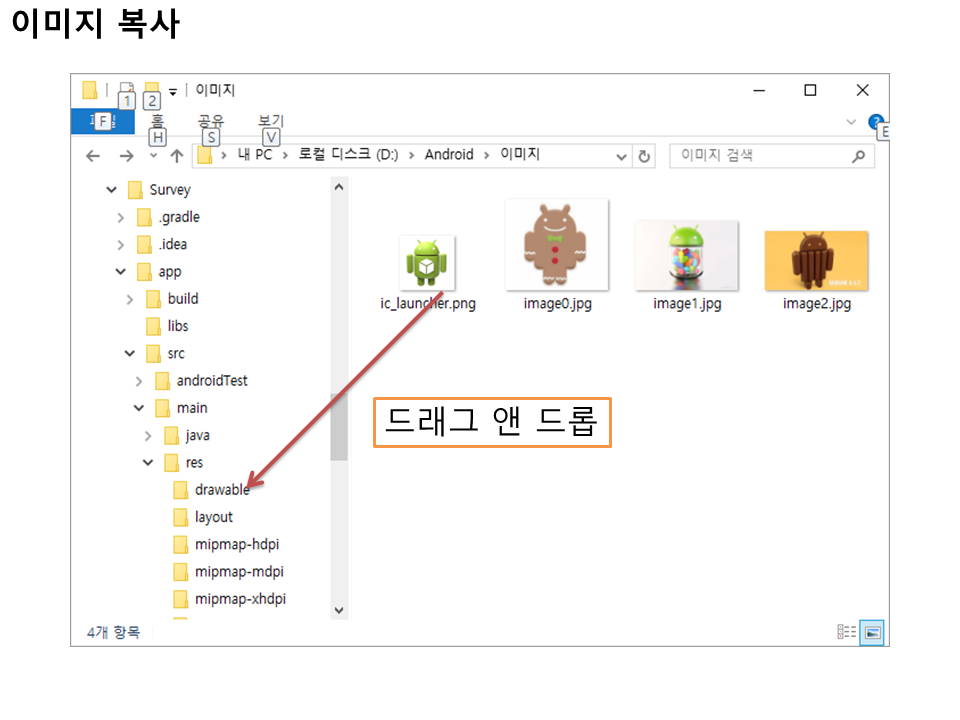The image size is (960, 720).
Task: Open the address bar history dropdown
Action: tap(621, 156)
